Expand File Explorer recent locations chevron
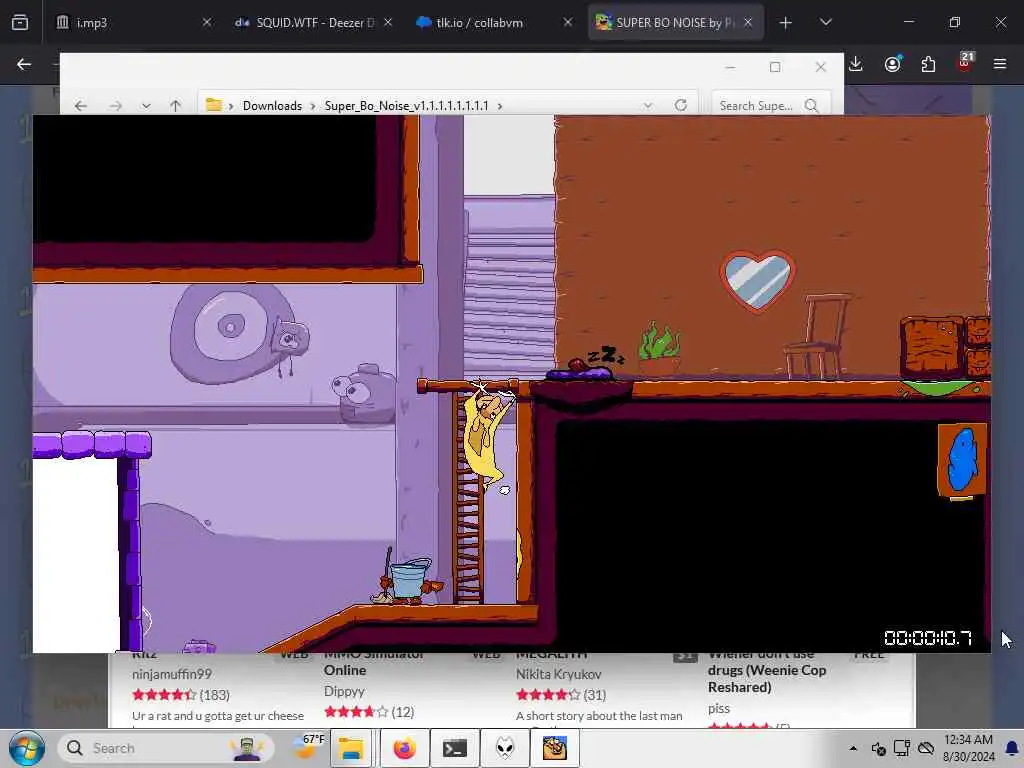The height and width of the screenshot is (768, 1024). [146, 106]
